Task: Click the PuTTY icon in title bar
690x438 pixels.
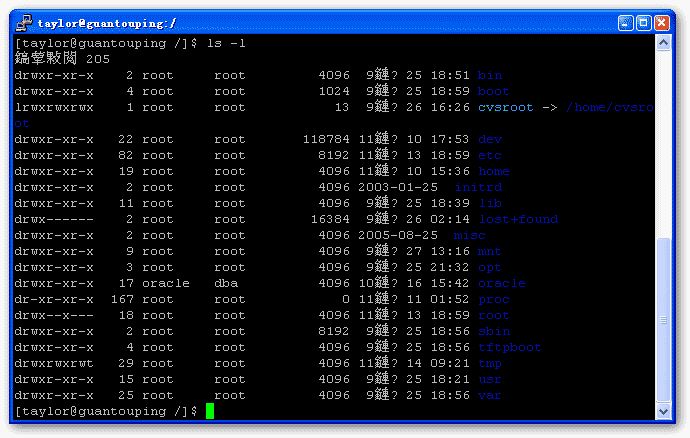Action: coord(24,23)
